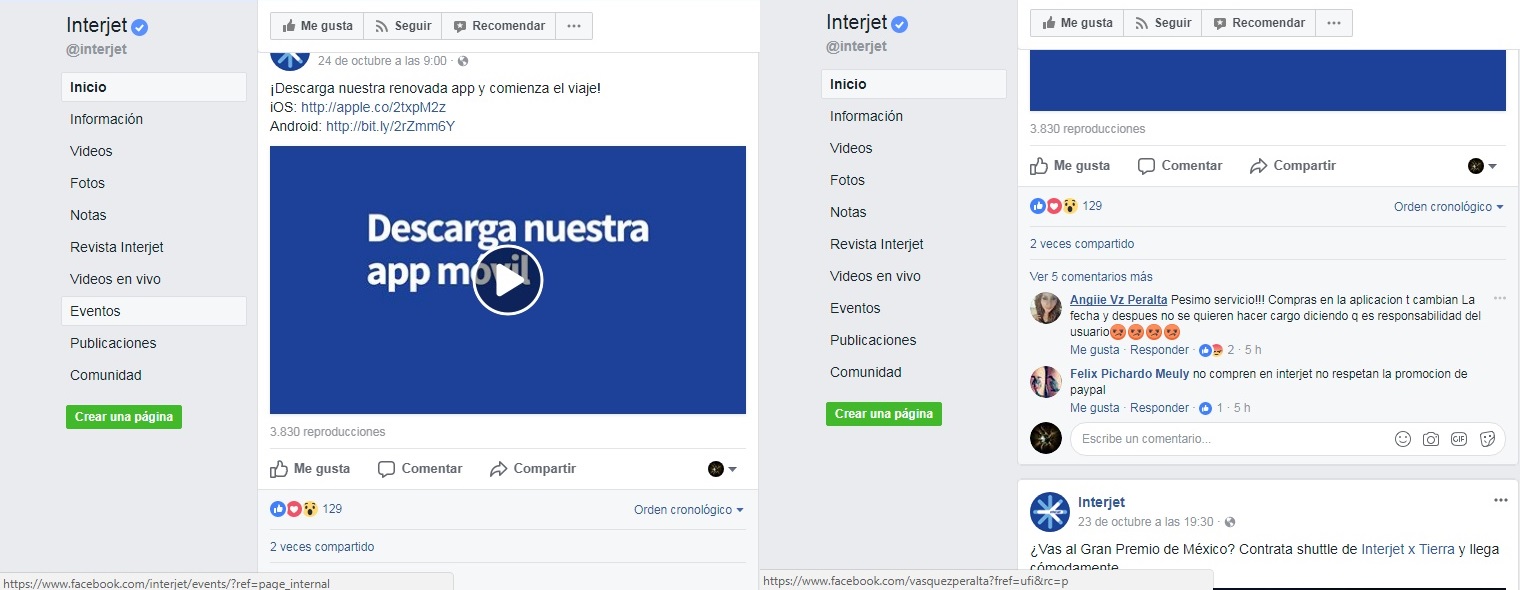Open the three-dot menu on the 23 de octubre Interjet post
This screenshot has width=1520, height=590.
tap(1500, 500)
